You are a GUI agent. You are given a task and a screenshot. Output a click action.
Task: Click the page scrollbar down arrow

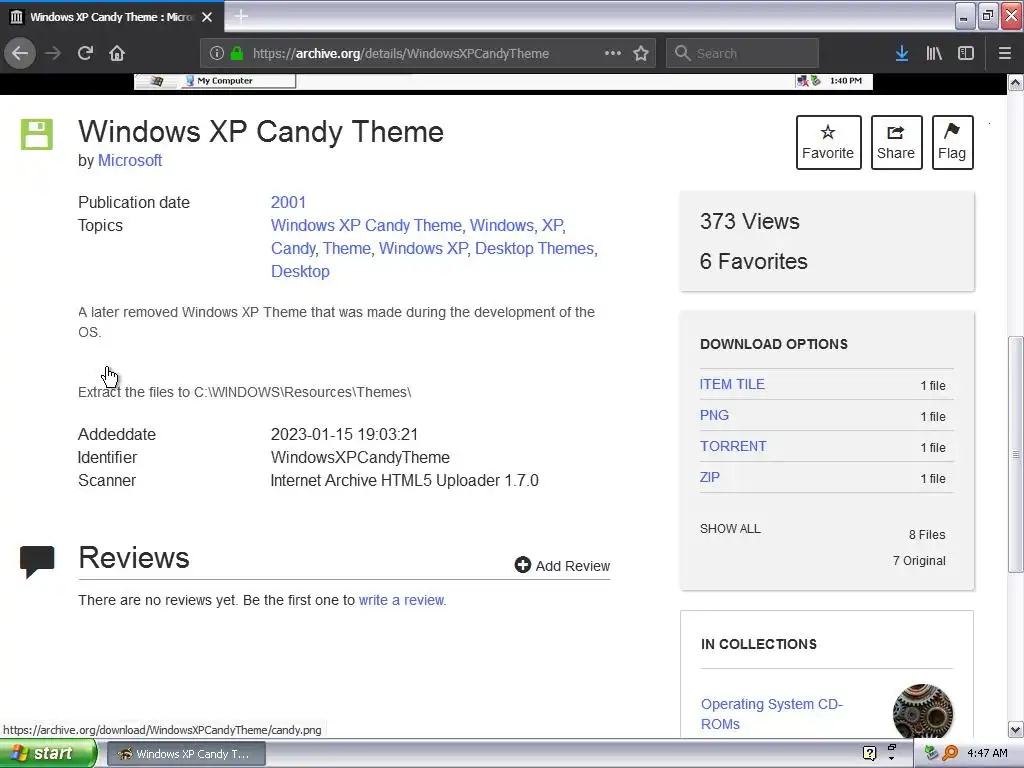click(x=1016, y=729)
